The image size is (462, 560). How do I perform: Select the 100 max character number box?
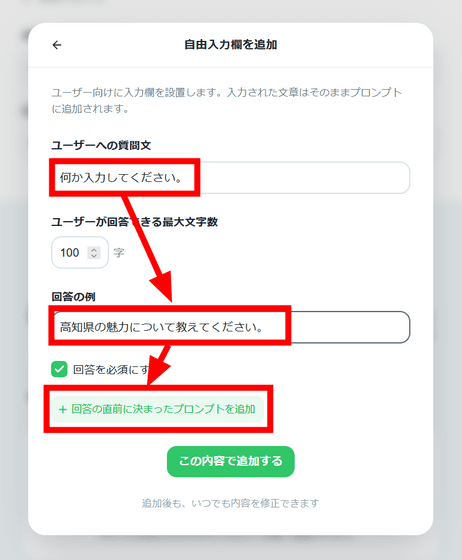tap(80, 252)
